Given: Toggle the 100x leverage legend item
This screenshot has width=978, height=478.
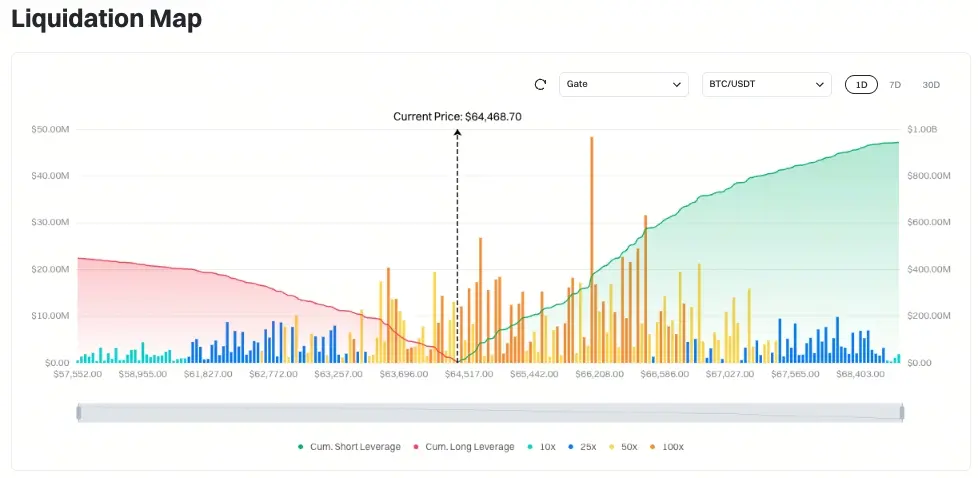Looking at the screenshot, I should point(666,447).
